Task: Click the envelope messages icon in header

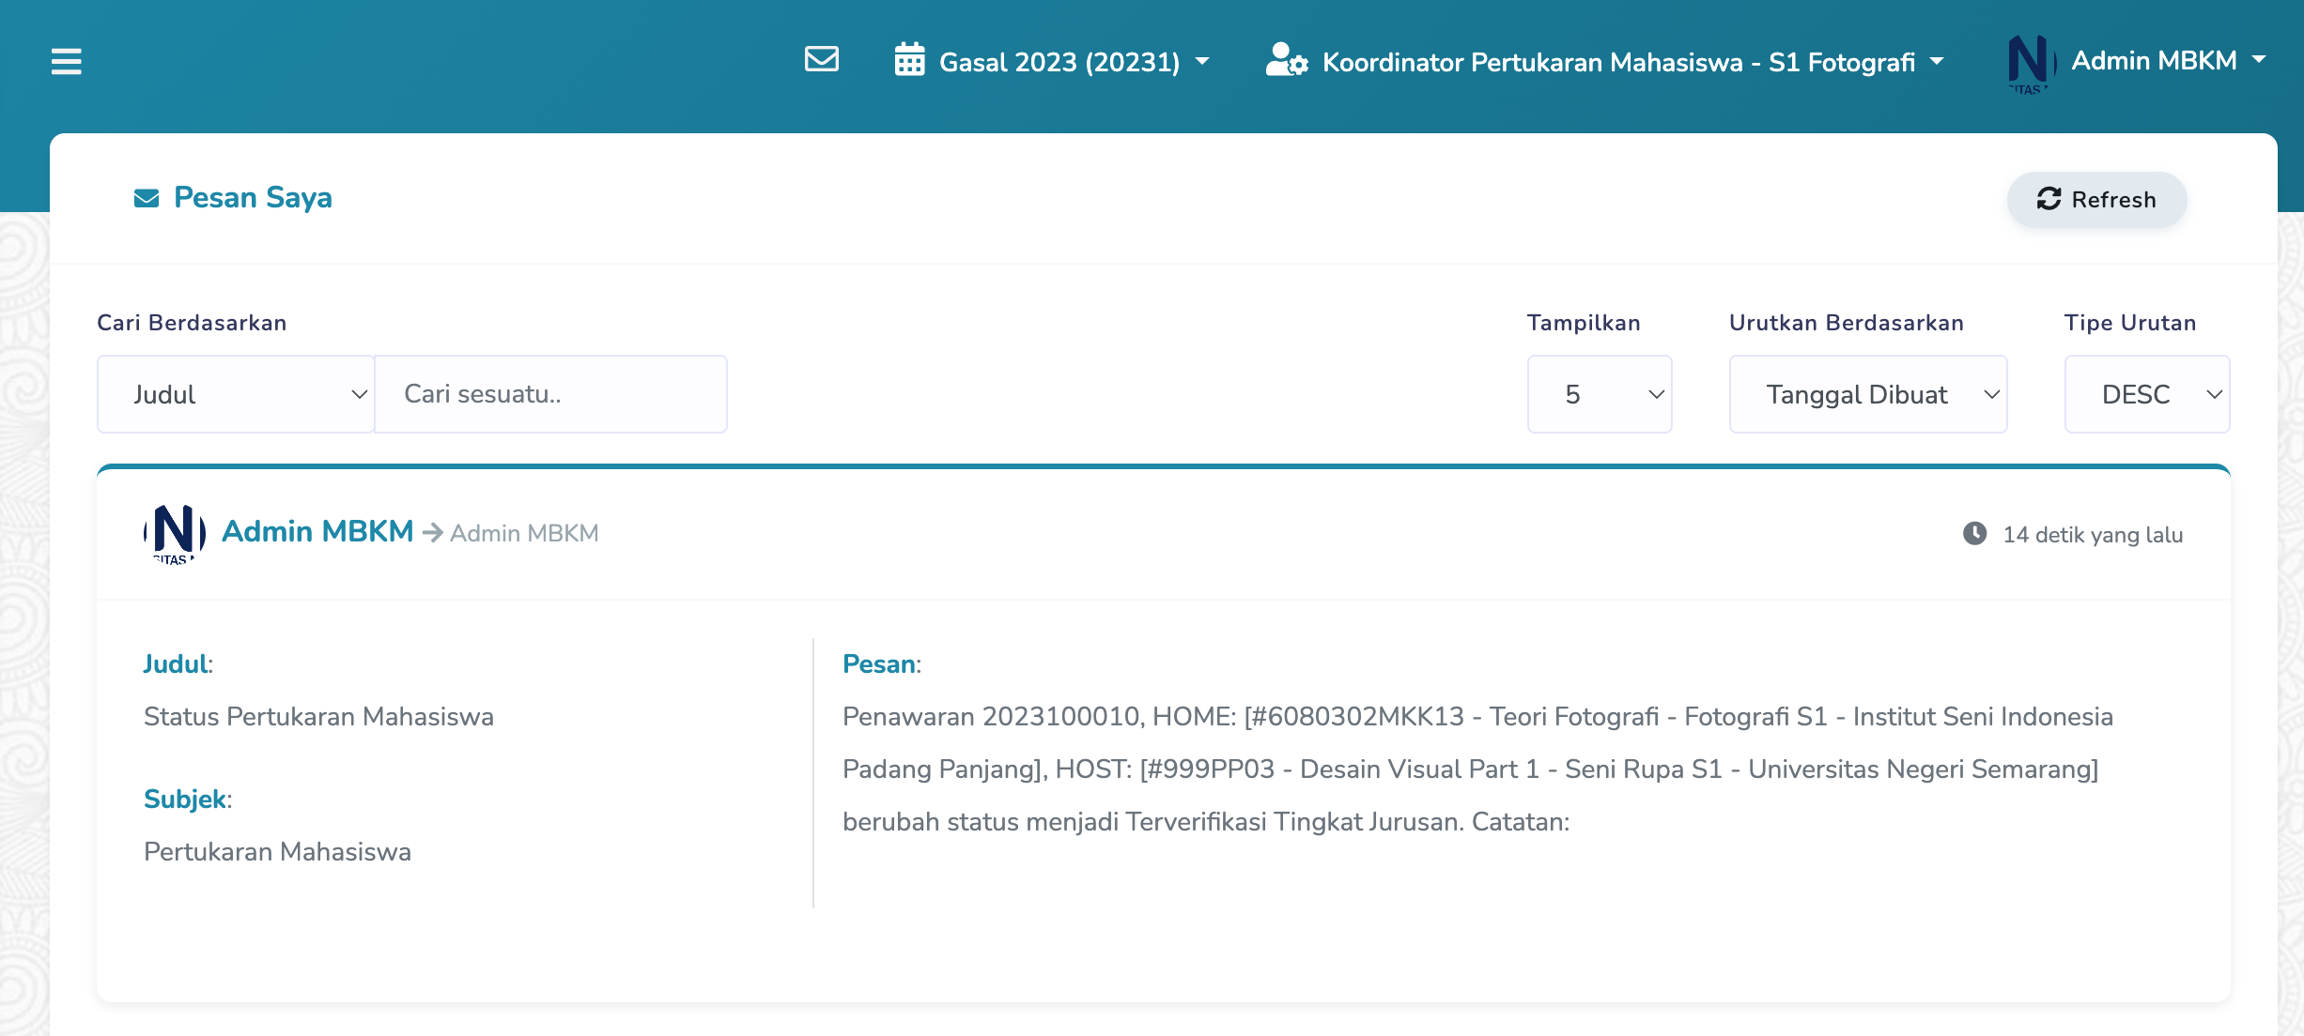Action: tap(821, 60)
